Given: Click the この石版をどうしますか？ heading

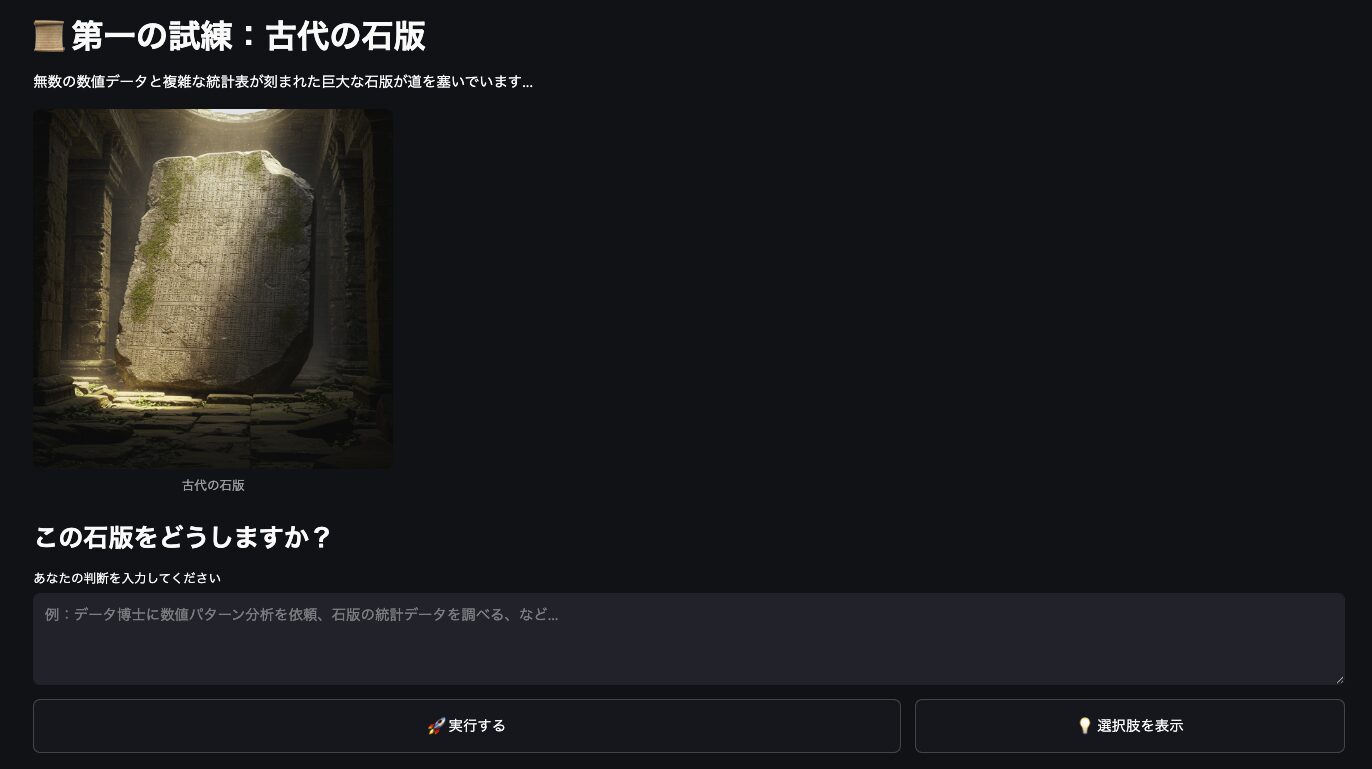Looking at the screenshot, I should click(x=182, y=537).
